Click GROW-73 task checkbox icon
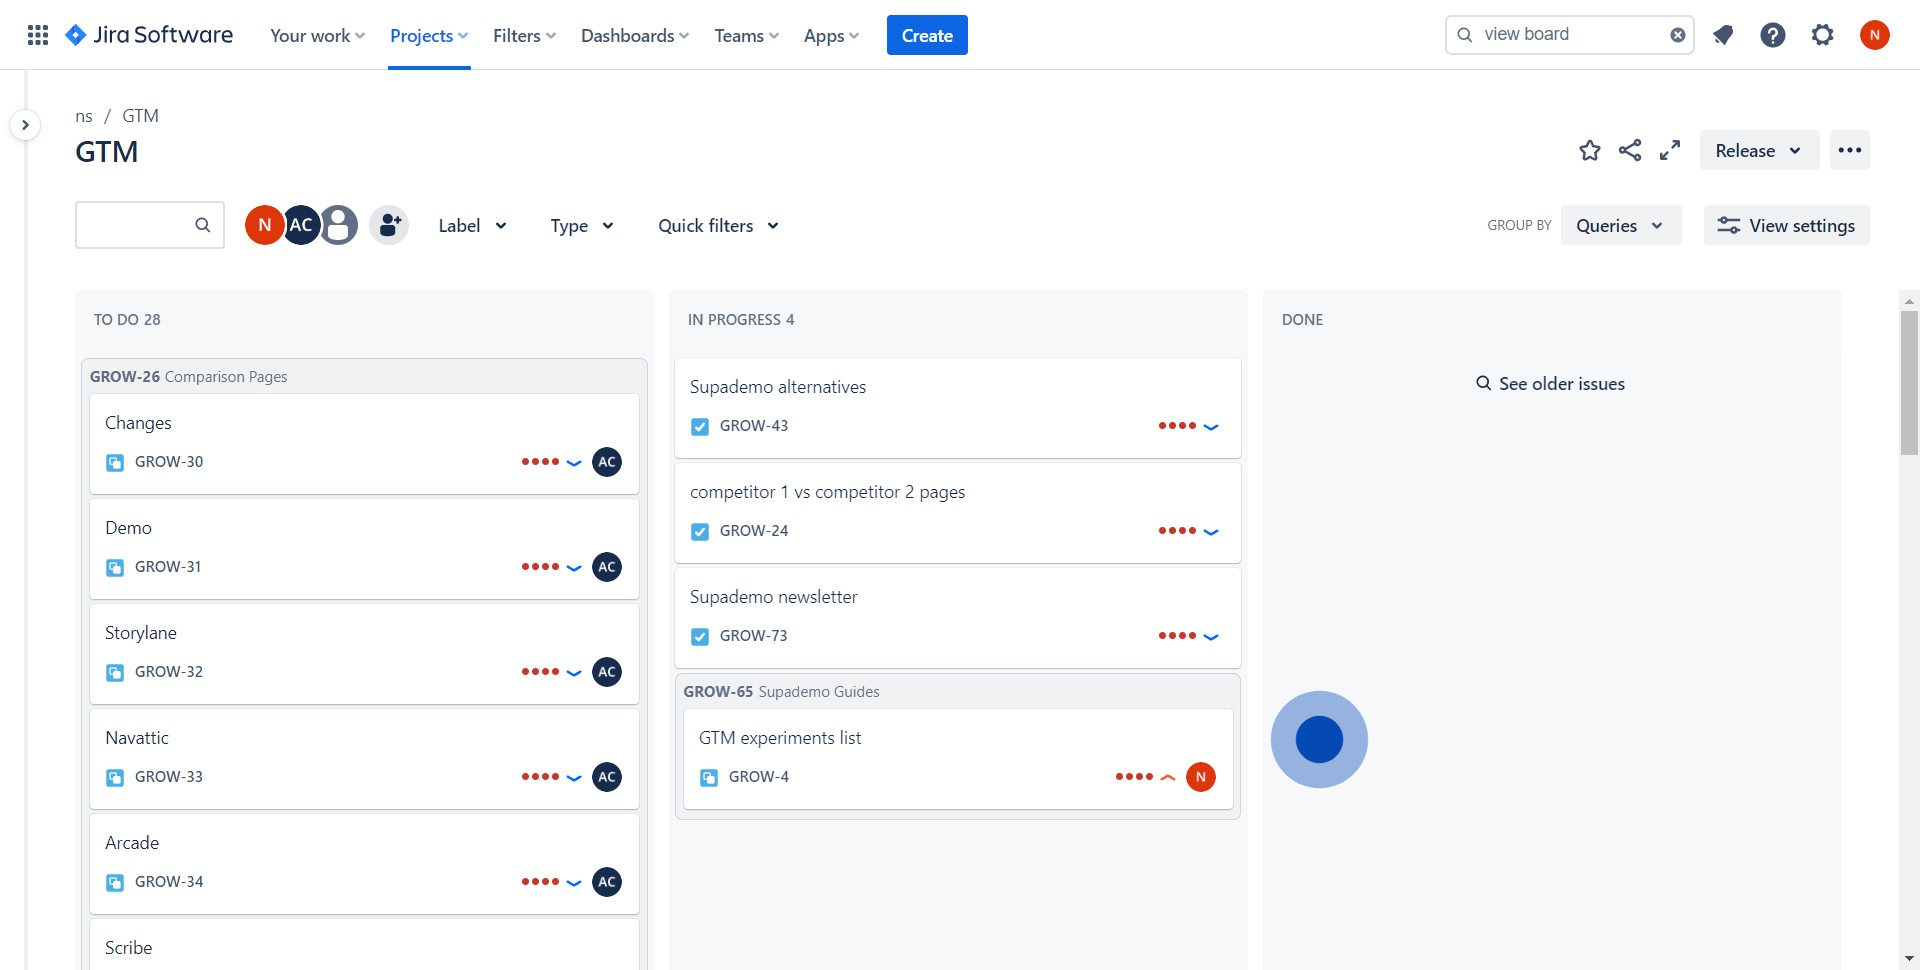 pos(700,636)
